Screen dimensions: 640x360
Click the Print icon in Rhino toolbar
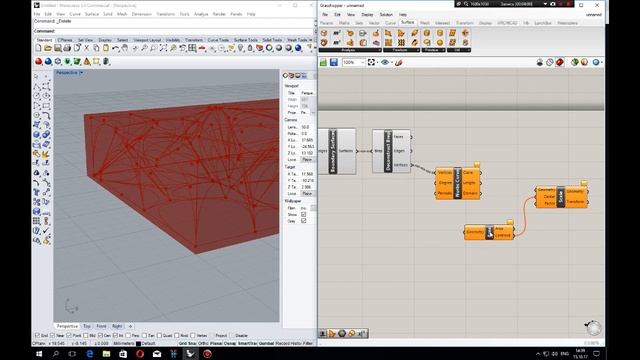tap(67, 48)
